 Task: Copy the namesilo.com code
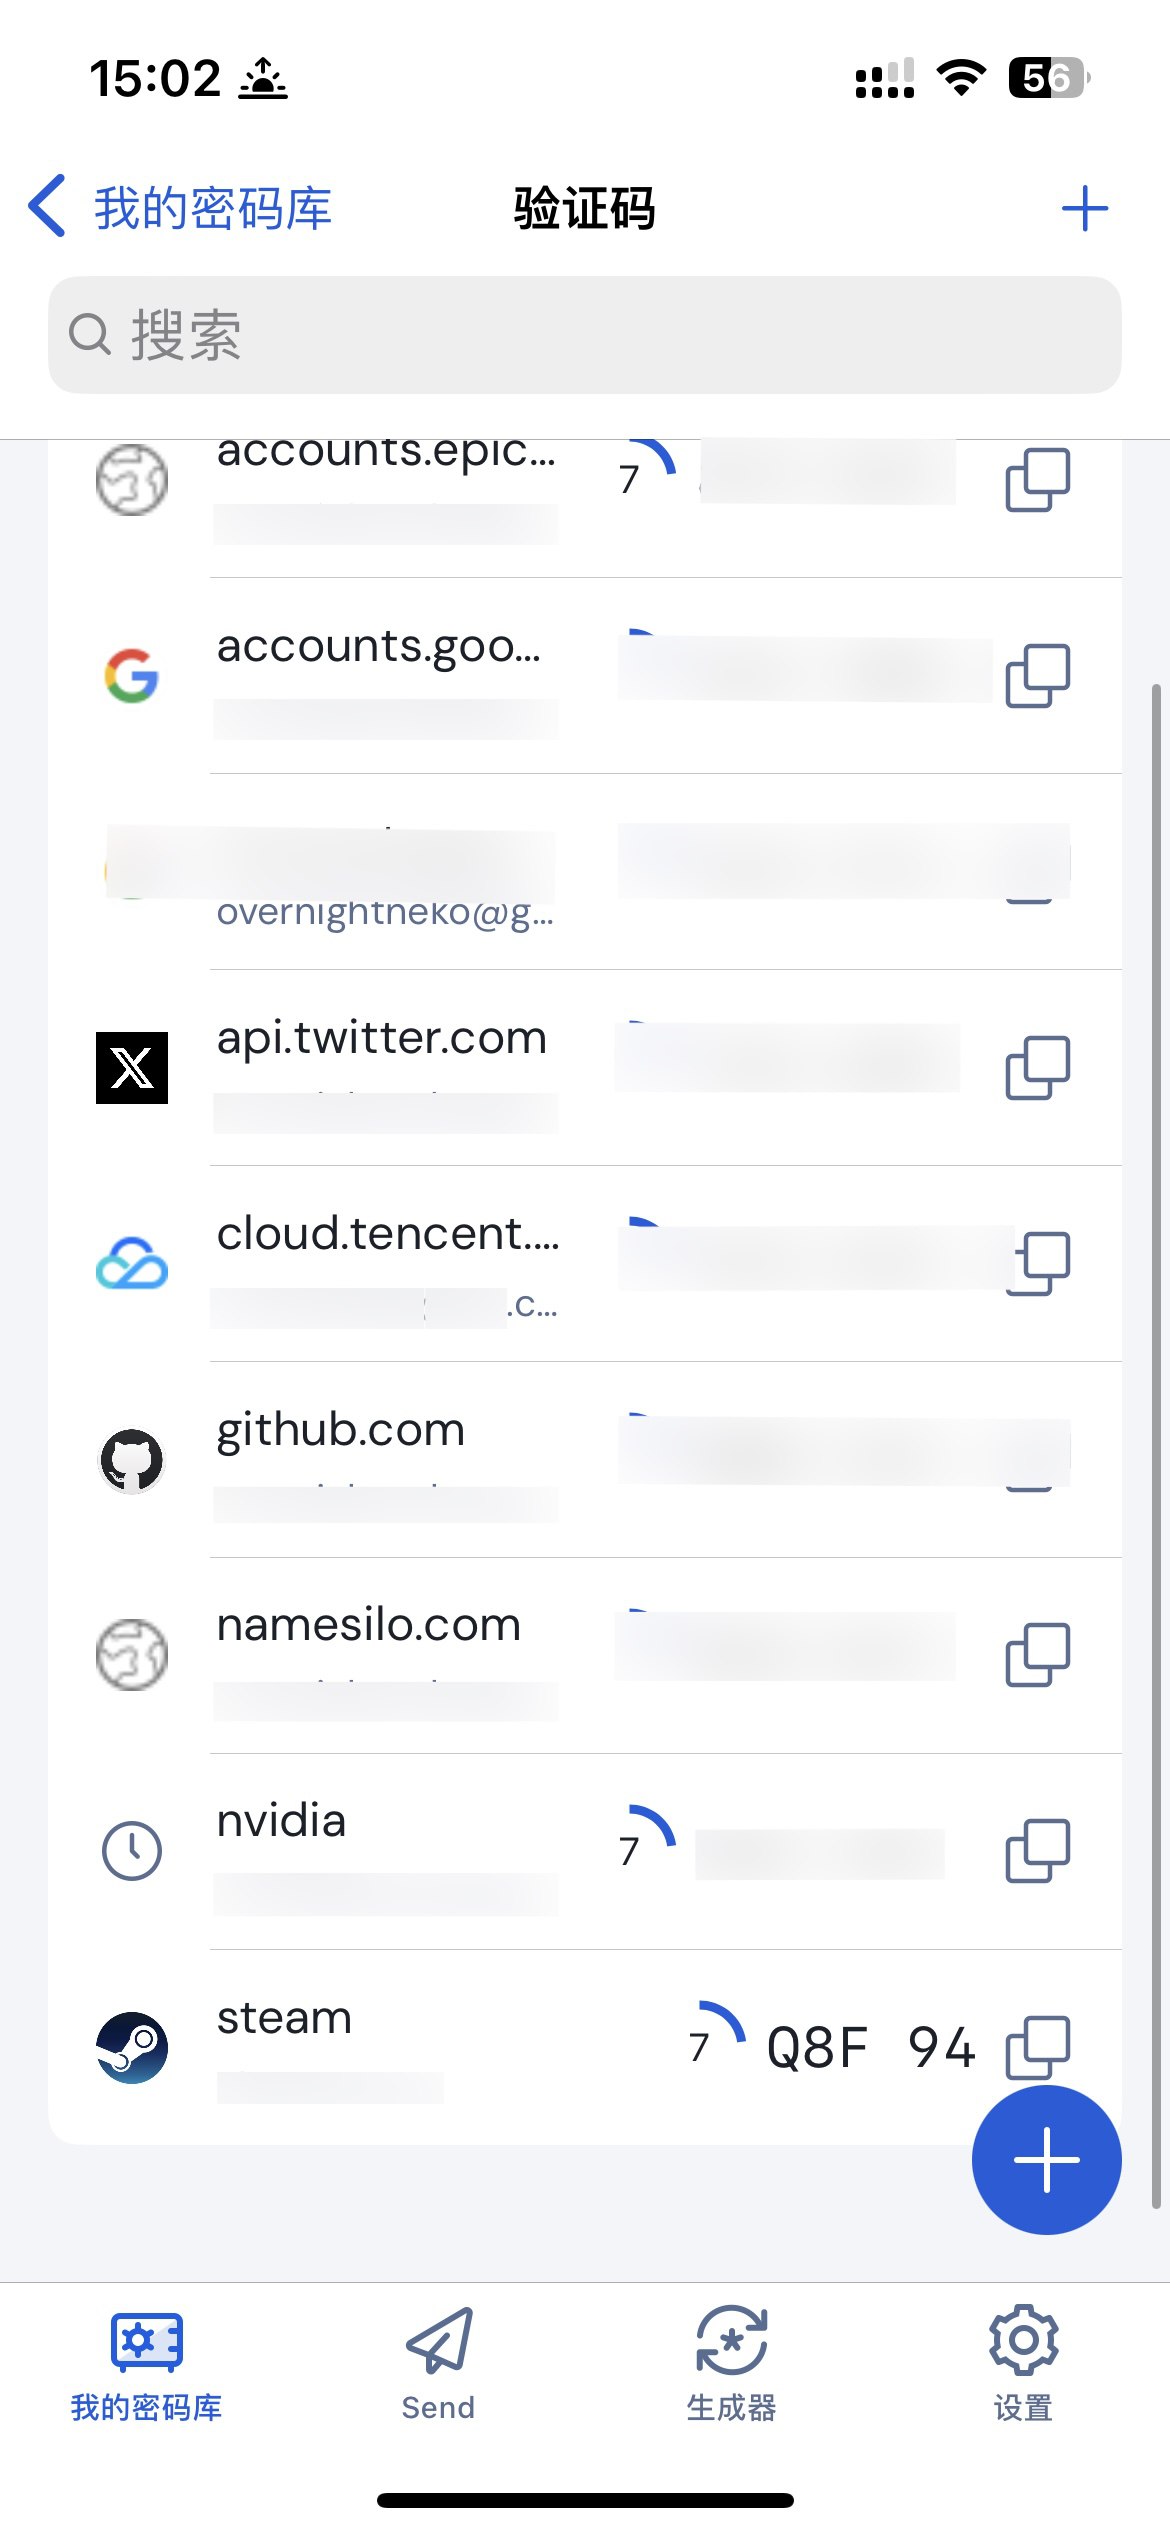pyautogui.click(x=1037, y=1654)
